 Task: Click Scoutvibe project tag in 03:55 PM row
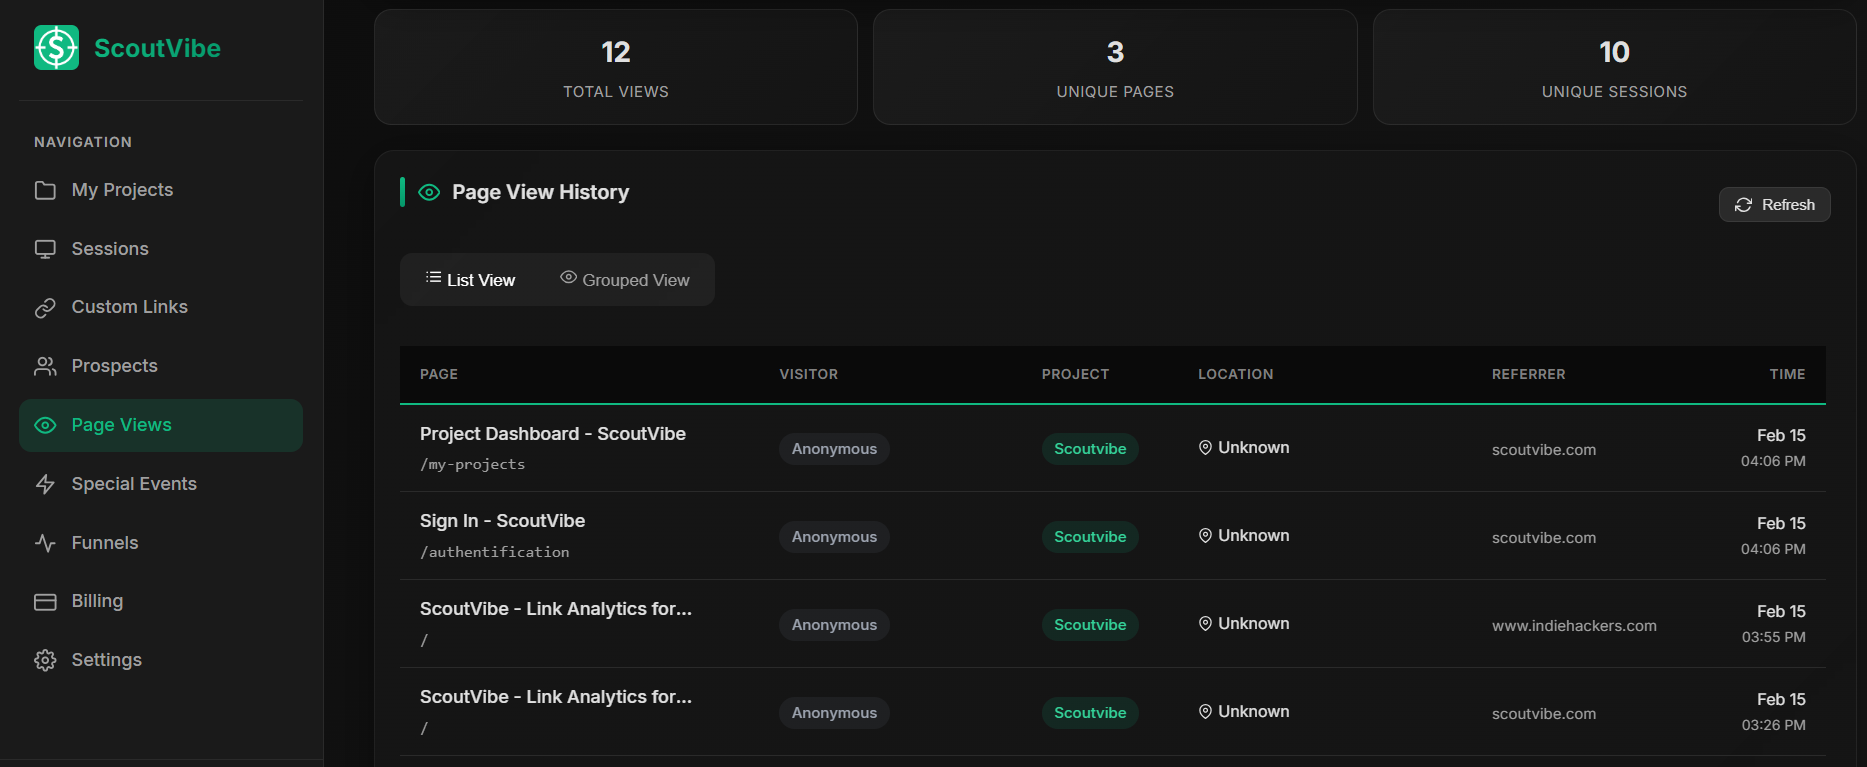coord(1090,625)
